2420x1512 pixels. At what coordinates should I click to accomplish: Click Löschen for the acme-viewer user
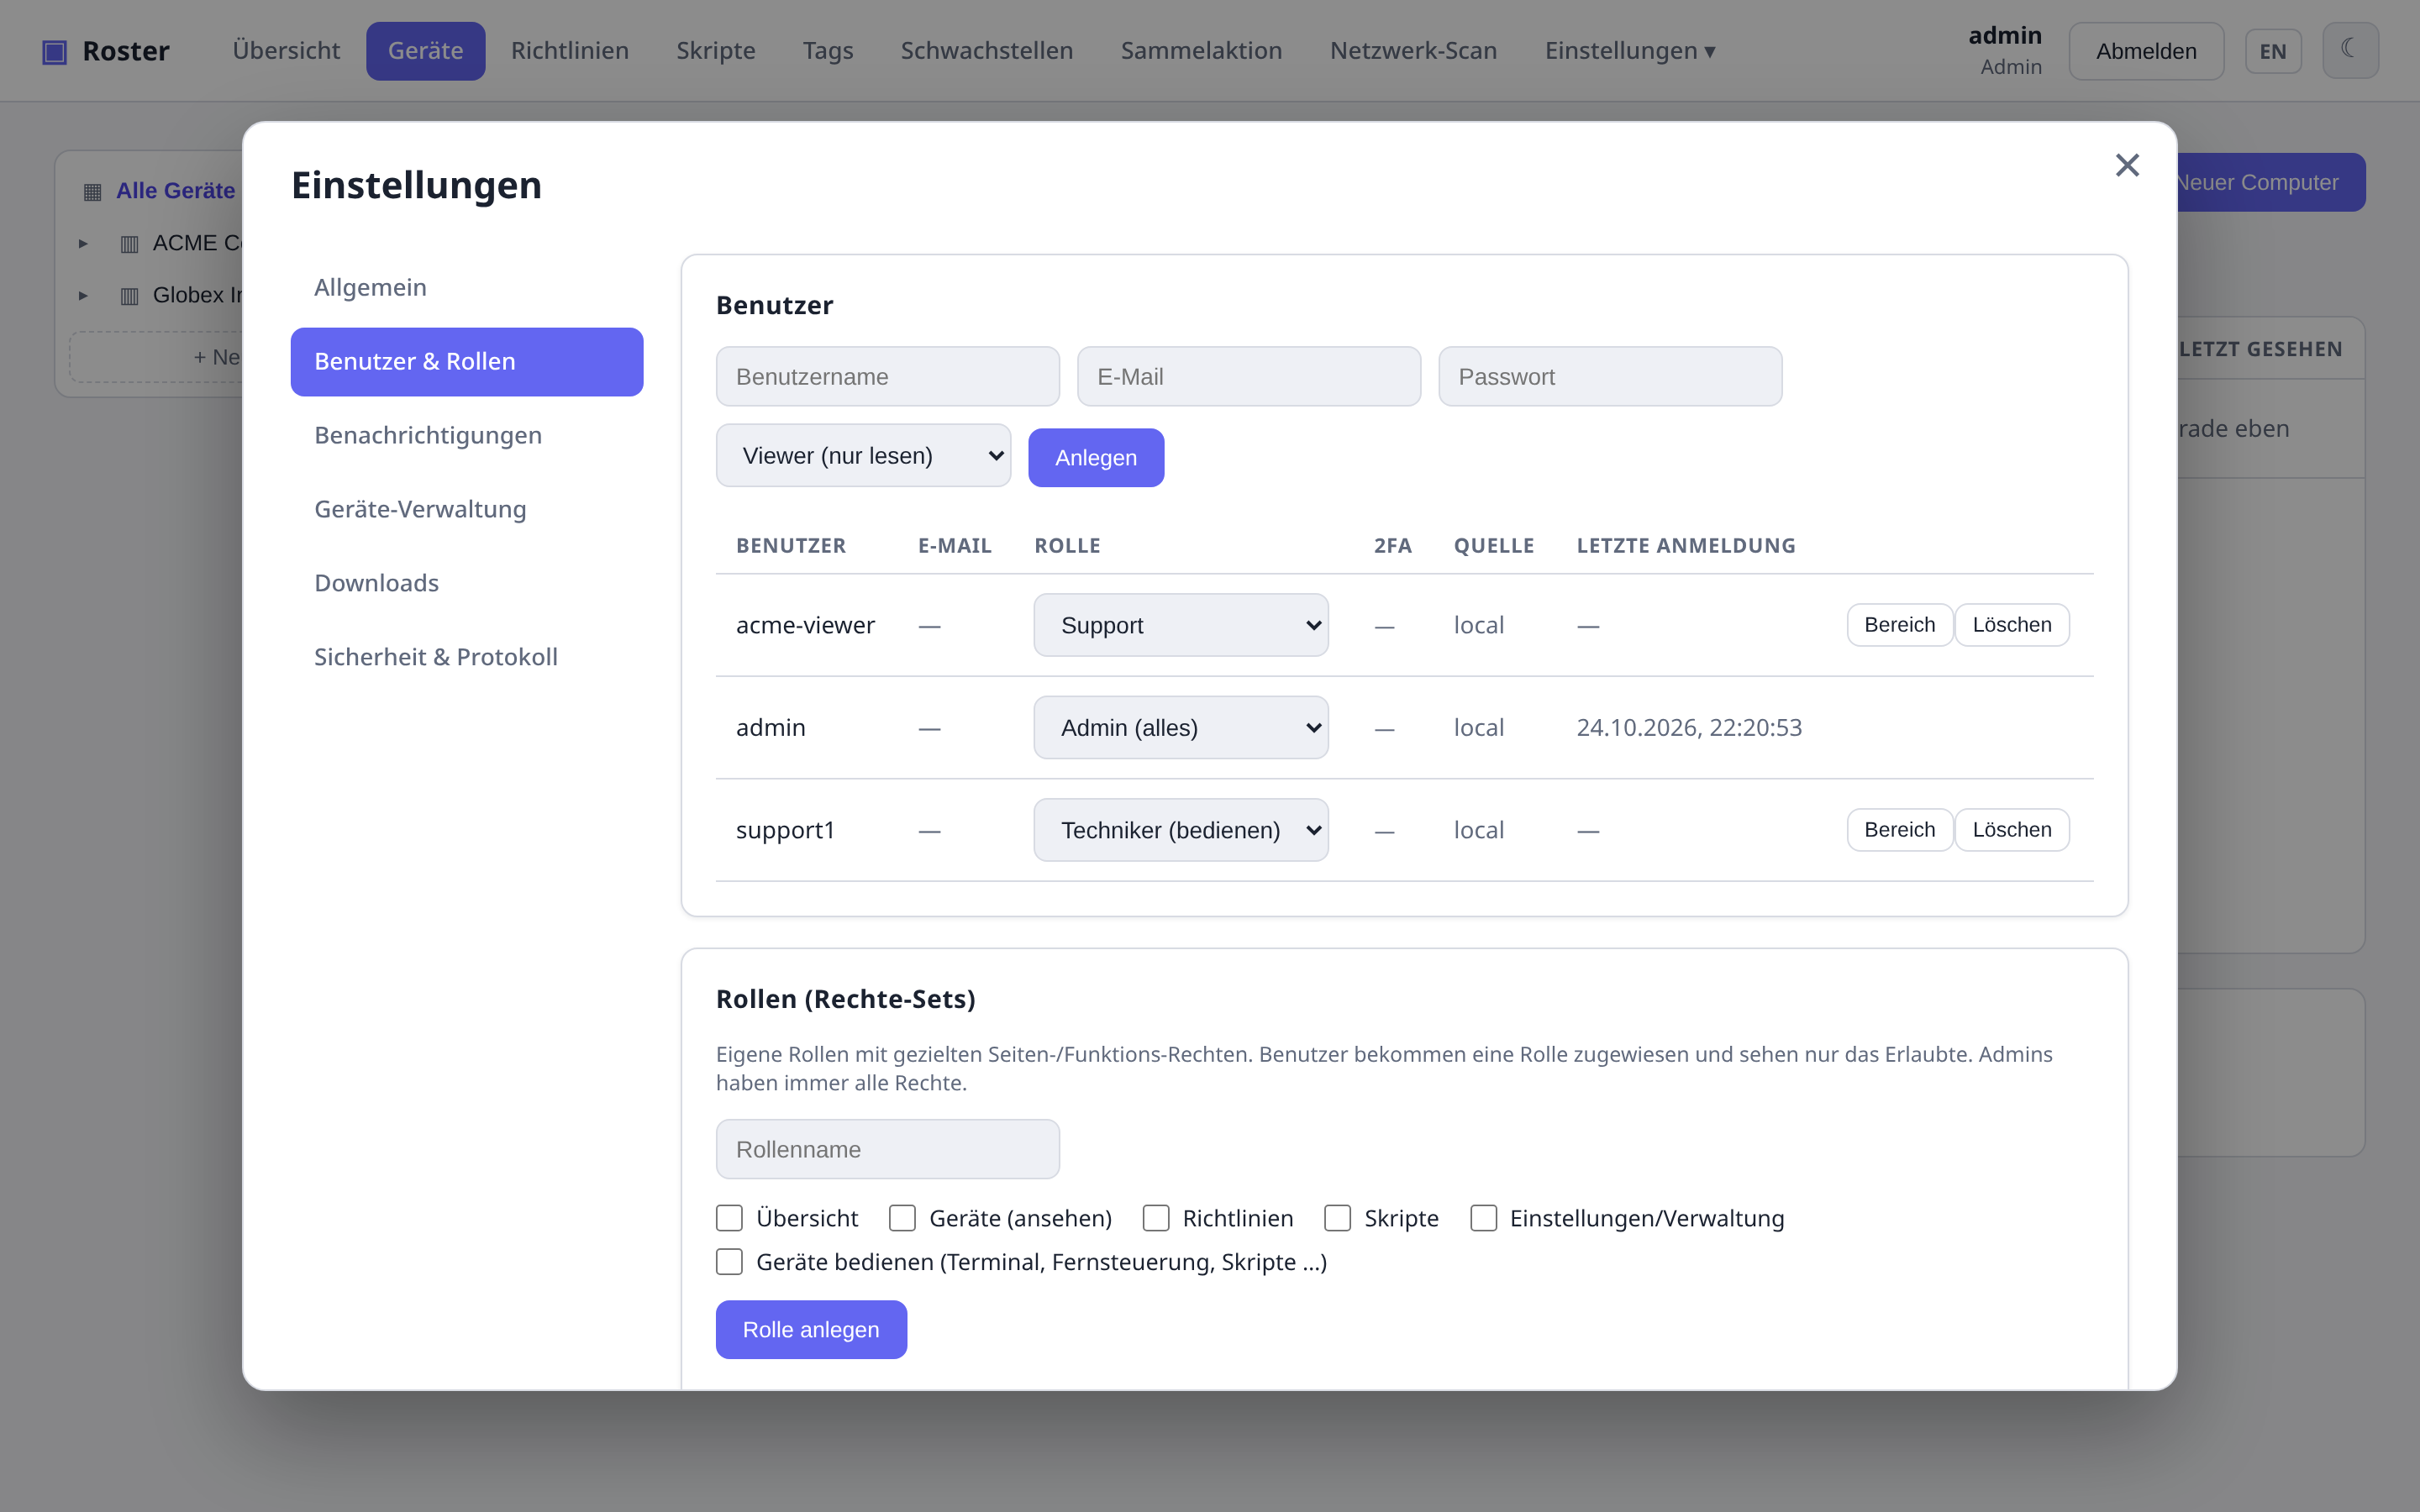[2012, 625]
